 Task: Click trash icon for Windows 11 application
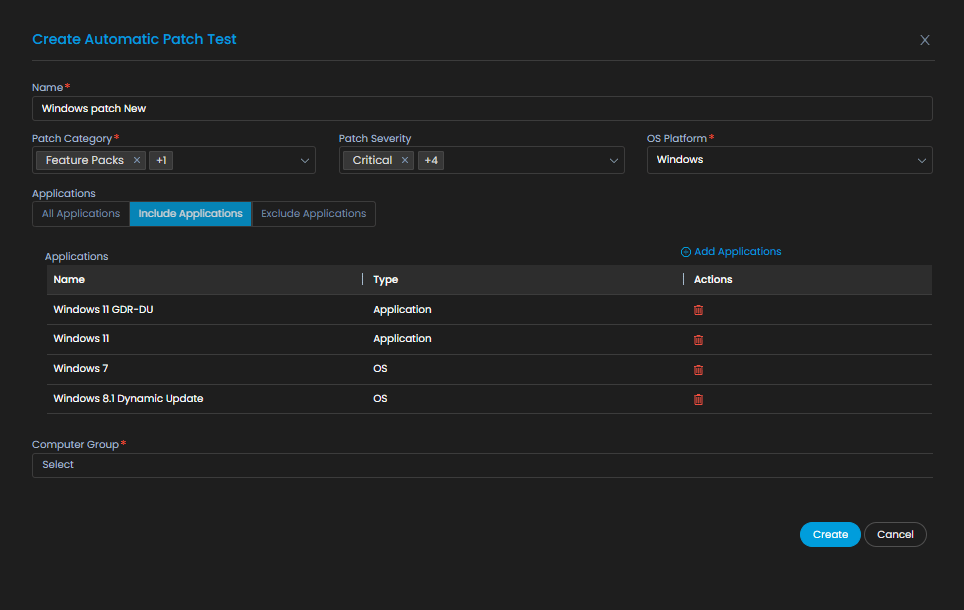(698, 339)
